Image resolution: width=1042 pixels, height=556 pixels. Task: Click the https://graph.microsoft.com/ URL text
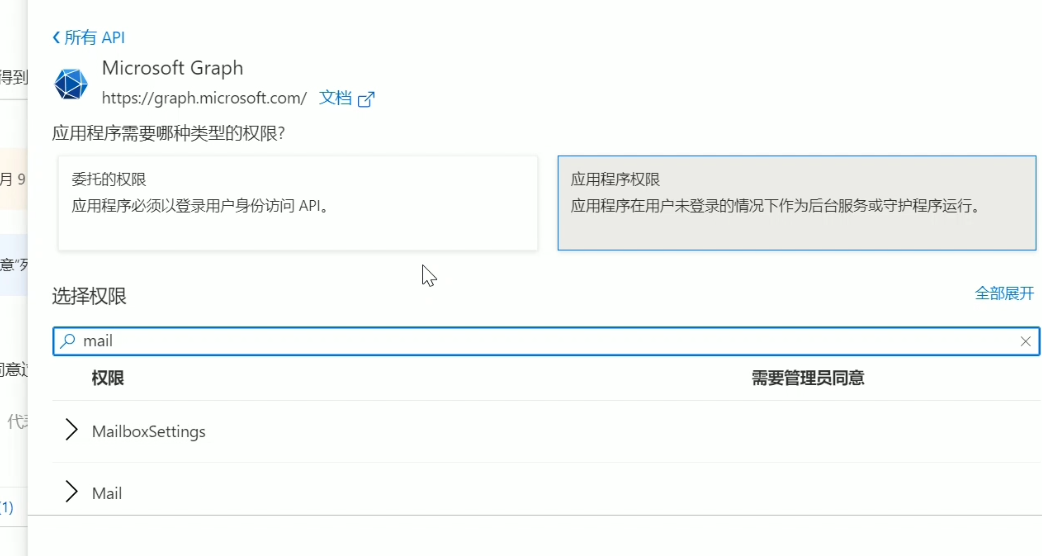204,98
